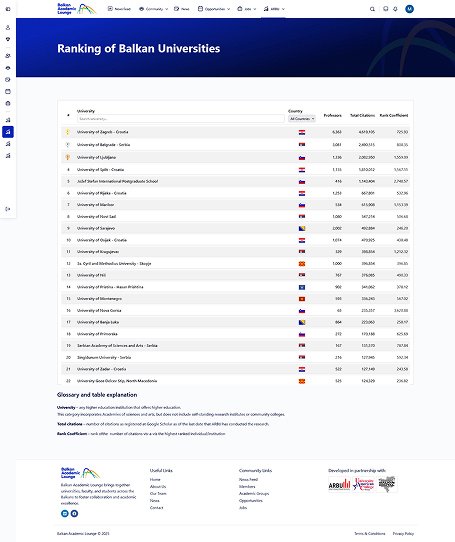Open the Facebook icon in the footer
This screenshot has height=542, width=455.
point(74,513)
